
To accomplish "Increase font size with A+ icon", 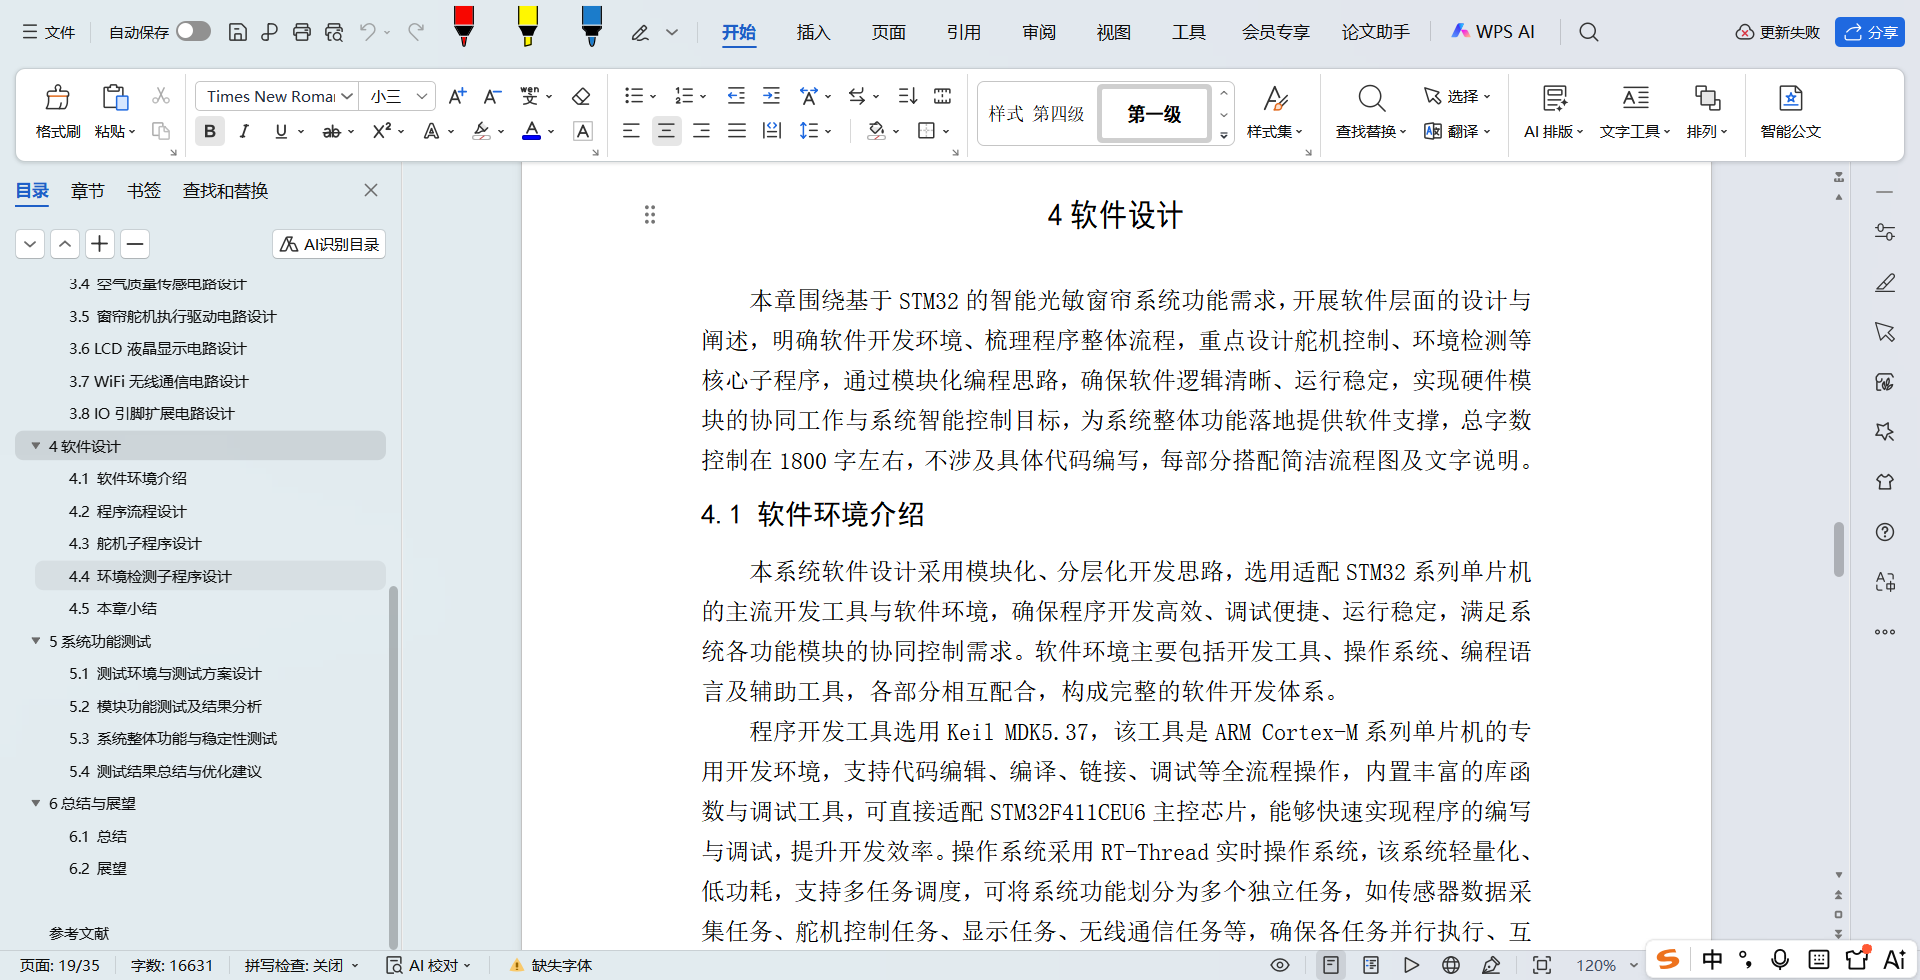I will [457, 96].
